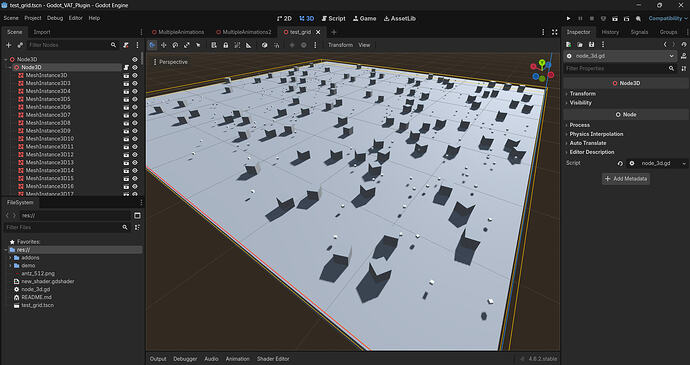Save the currently edited resource in the Inspector
Viewport: 690px width, 365px height.
(591, 44)
